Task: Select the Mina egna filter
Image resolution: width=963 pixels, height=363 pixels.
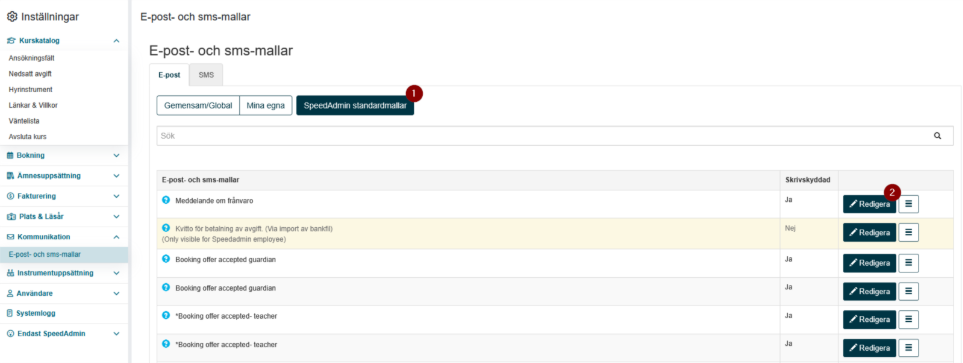Action: [265, 106]
